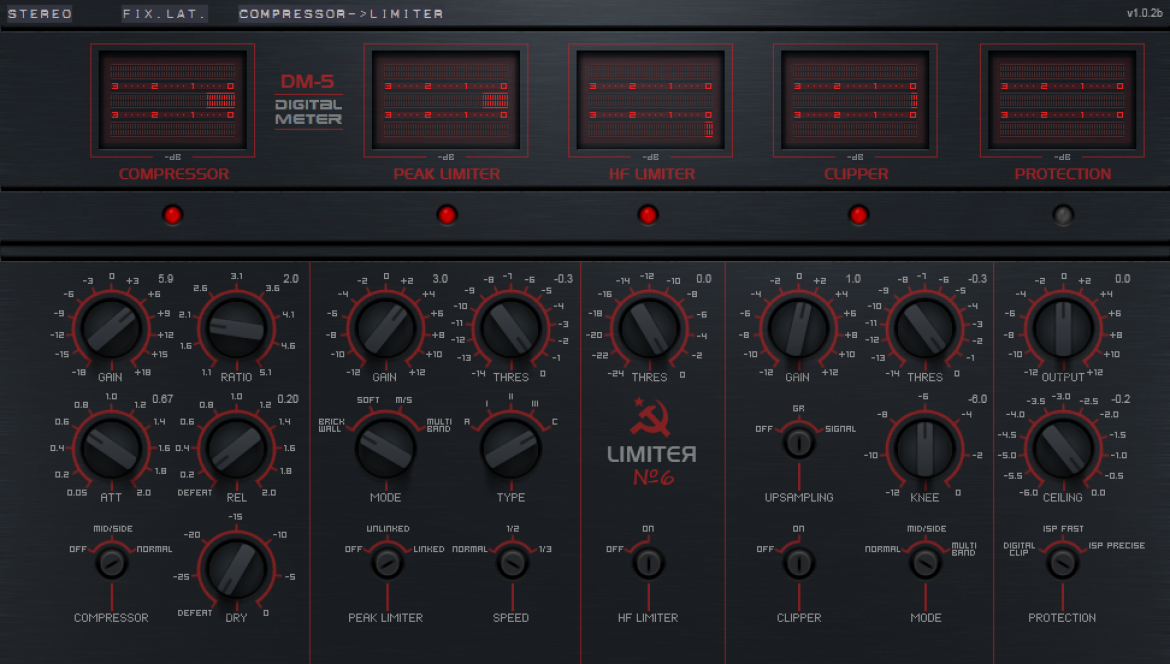Click the PROTECTION meter display
The image size is (1170, 664).
pyautogui.click(x=1062, y=100)
